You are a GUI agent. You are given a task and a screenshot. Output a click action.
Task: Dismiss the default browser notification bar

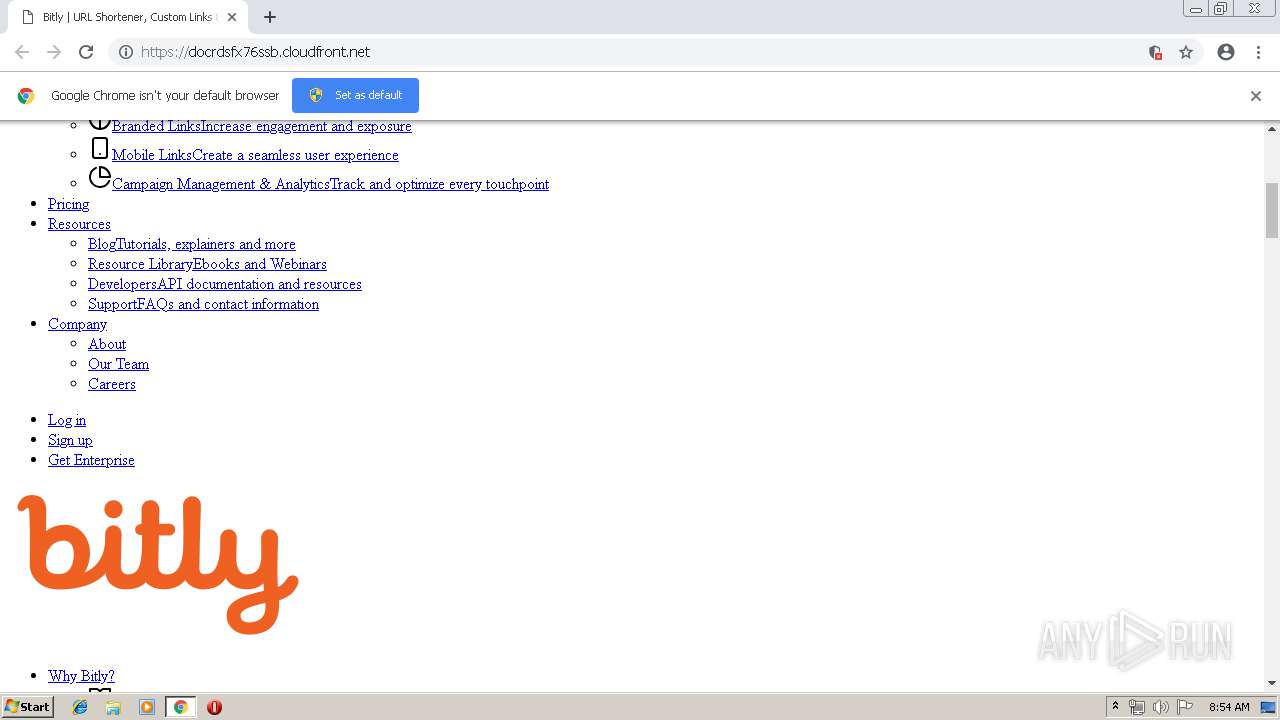[x=1256, y=96]
